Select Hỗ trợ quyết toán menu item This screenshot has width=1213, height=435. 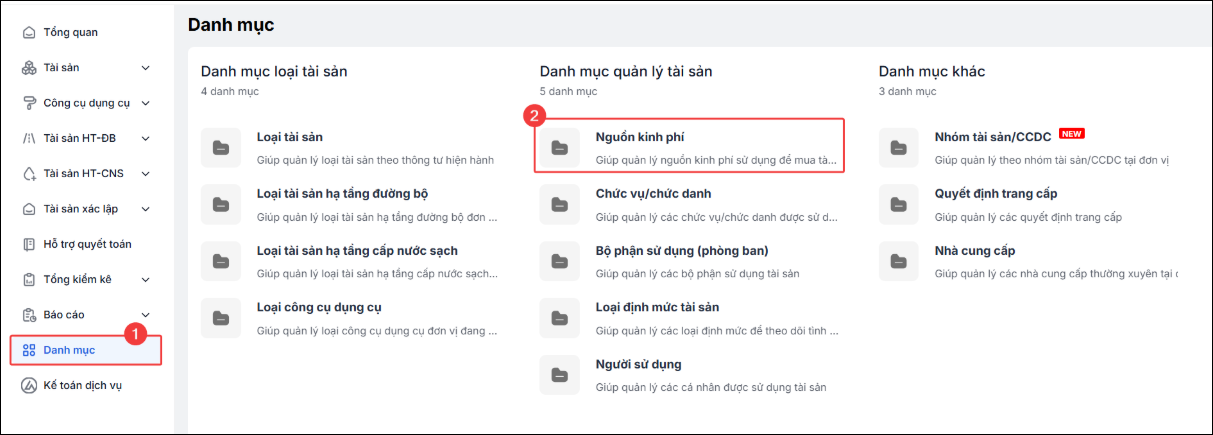coord(86,244)
